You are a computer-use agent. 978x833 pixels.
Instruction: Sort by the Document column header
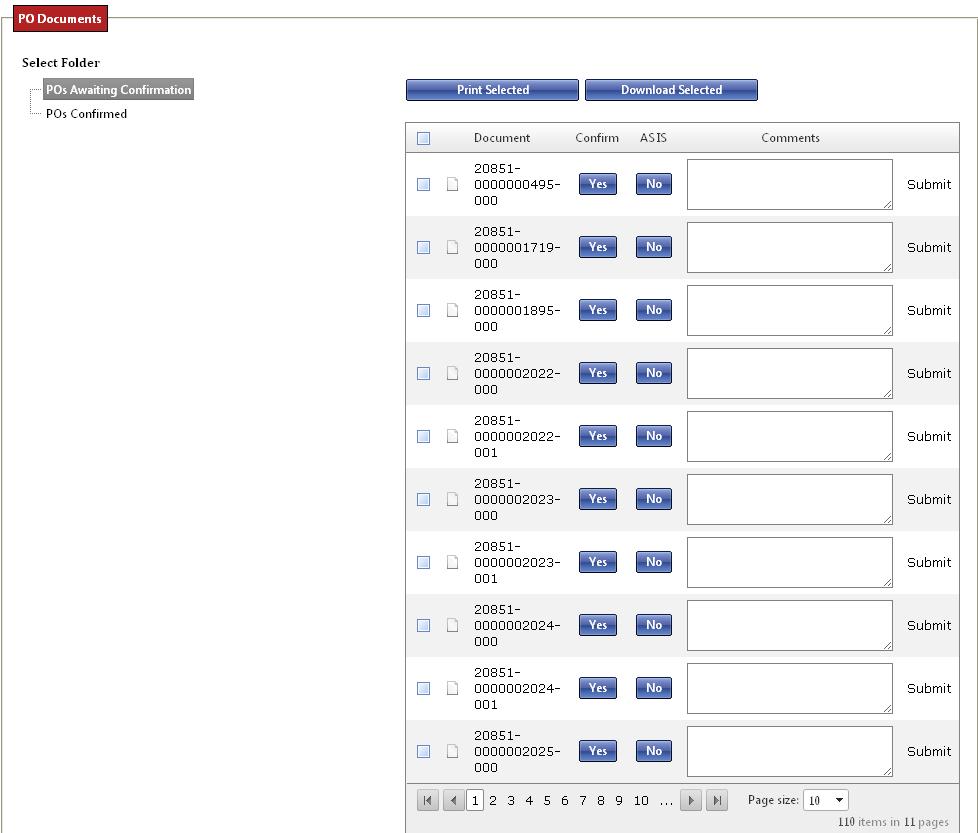(x=501, y=138)
